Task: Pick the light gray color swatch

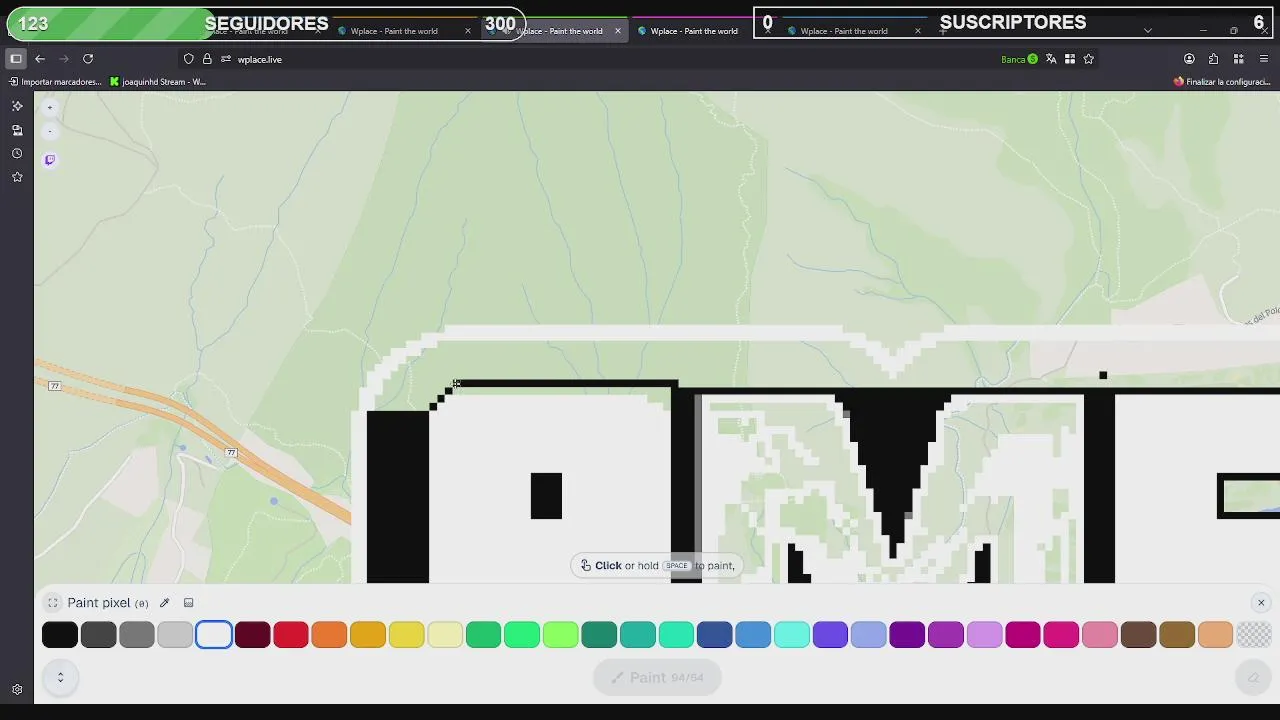Action: pos(175,635)
